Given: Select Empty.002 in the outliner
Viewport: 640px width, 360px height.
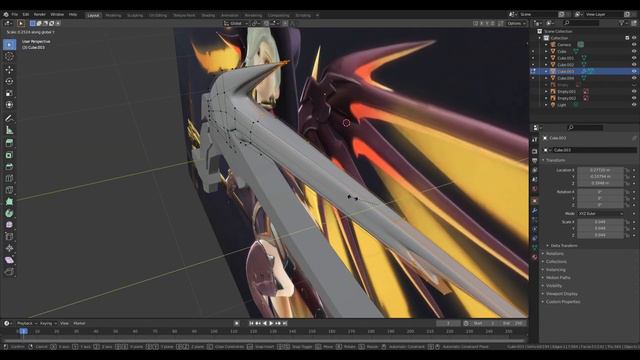Looking at the screenshot, I should pyautogui.click(x=567, y=98).
